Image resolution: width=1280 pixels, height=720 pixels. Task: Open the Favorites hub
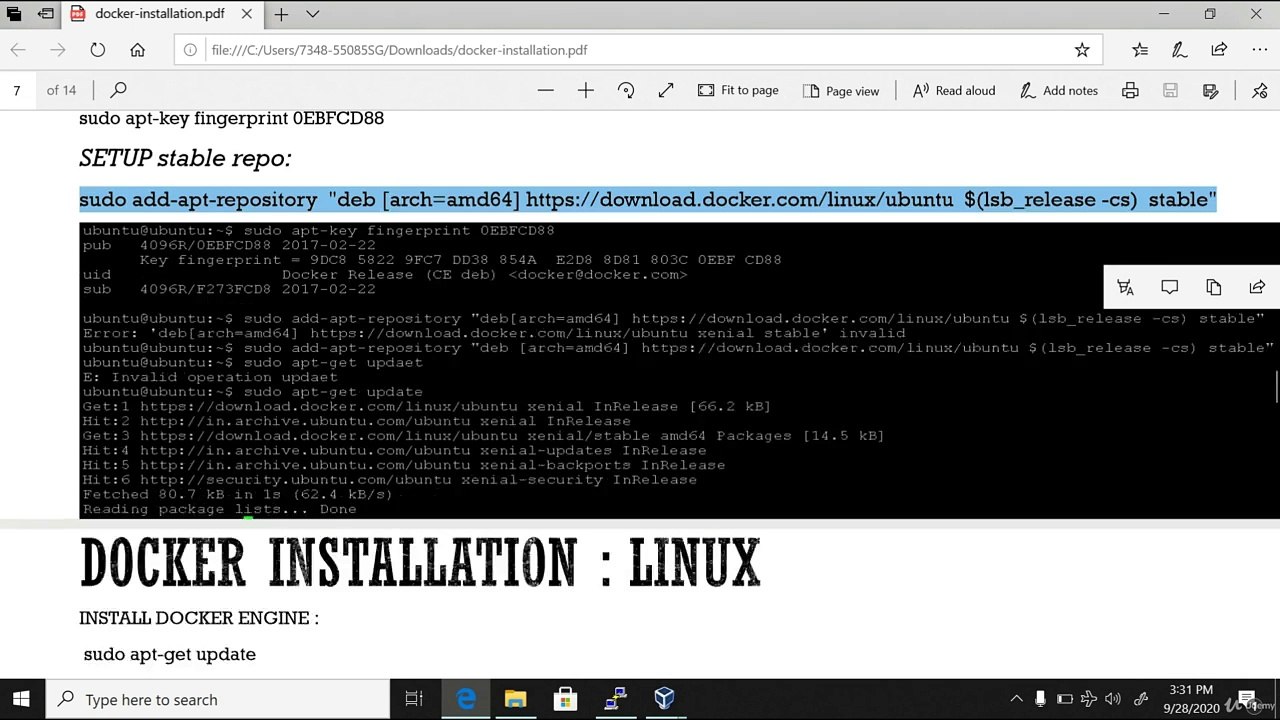tap(1140, 50)
